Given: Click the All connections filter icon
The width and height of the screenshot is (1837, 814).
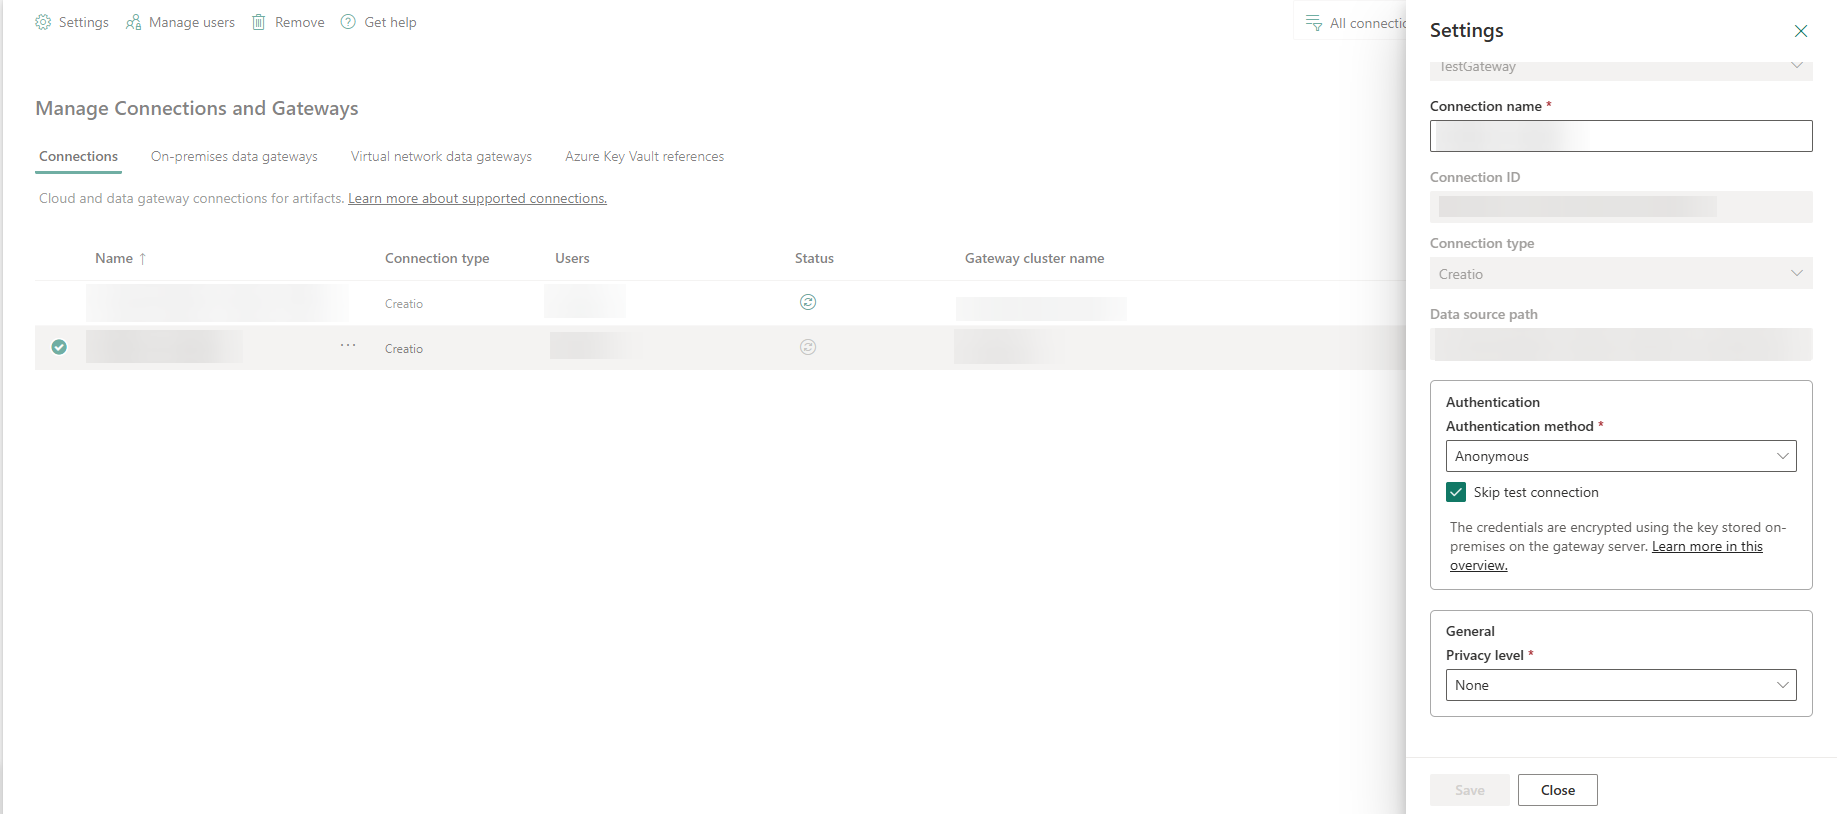Looking at the screenshot, I should [1314, 23].
